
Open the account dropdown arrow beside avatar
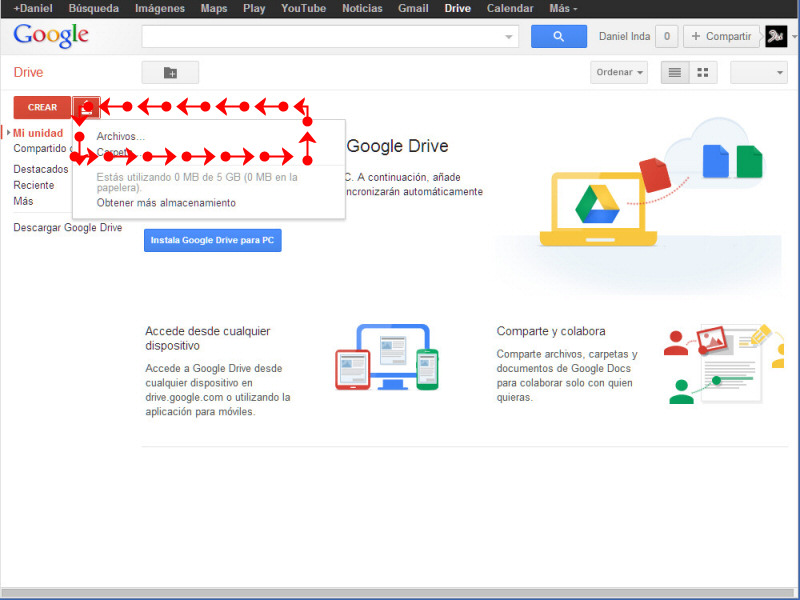pos(794,37)
